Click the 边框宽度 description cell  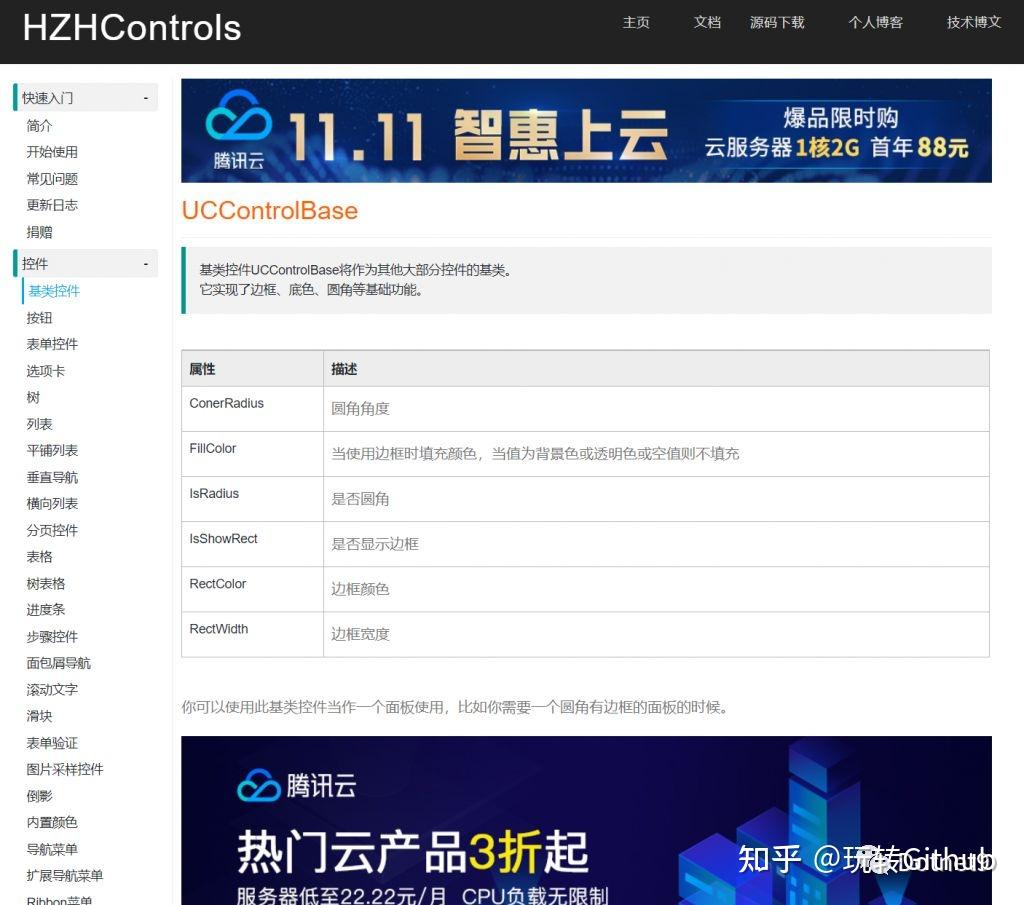[656, 634]
